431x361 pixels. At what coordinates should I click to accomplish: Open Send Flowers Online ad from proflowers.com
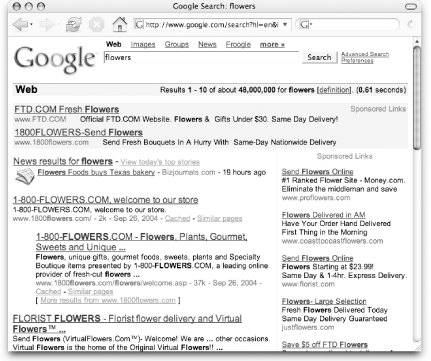317,172
